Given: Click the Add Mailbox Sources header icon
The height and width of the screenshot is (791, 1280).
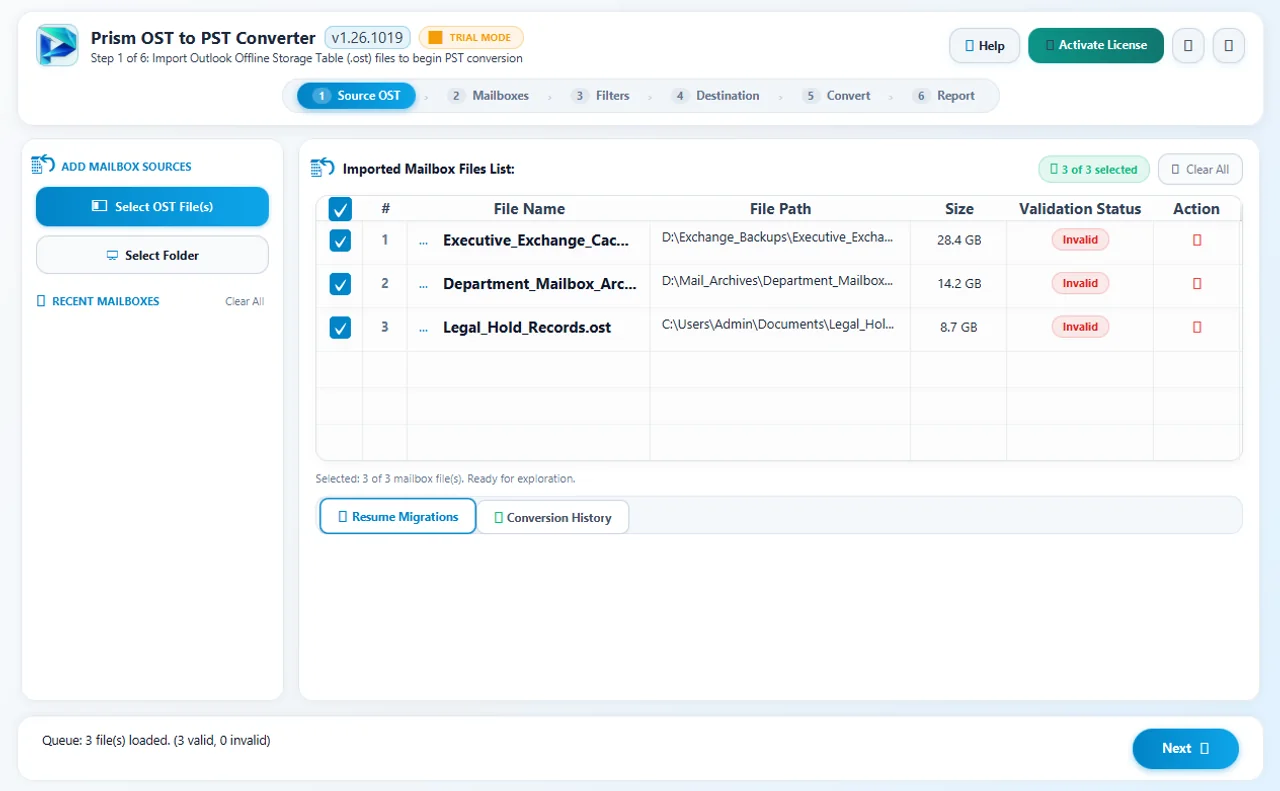Looking at the screenshot, I should click(x=43, y=165).
